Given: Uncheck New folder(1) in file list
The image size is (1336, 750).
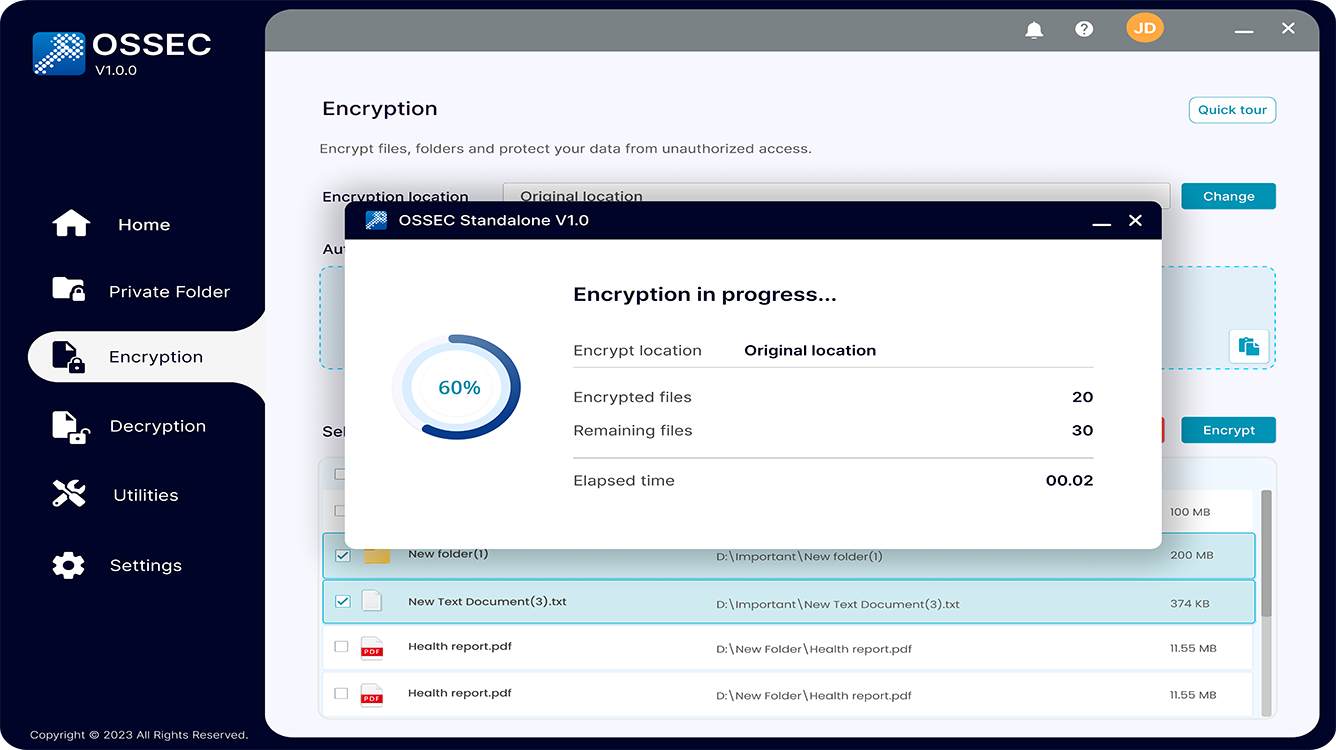Looking at the screenshot, I should click(343, 555).
